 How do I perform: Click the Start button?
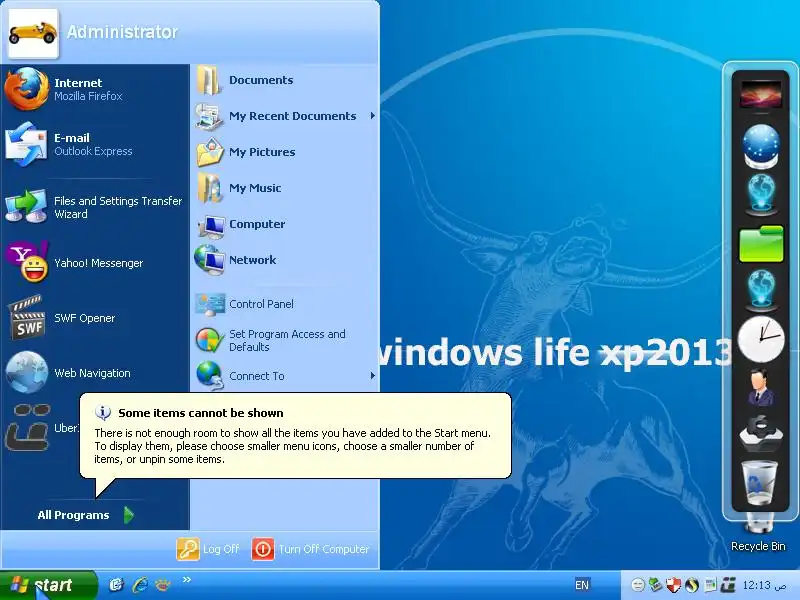tap(48, 585)
